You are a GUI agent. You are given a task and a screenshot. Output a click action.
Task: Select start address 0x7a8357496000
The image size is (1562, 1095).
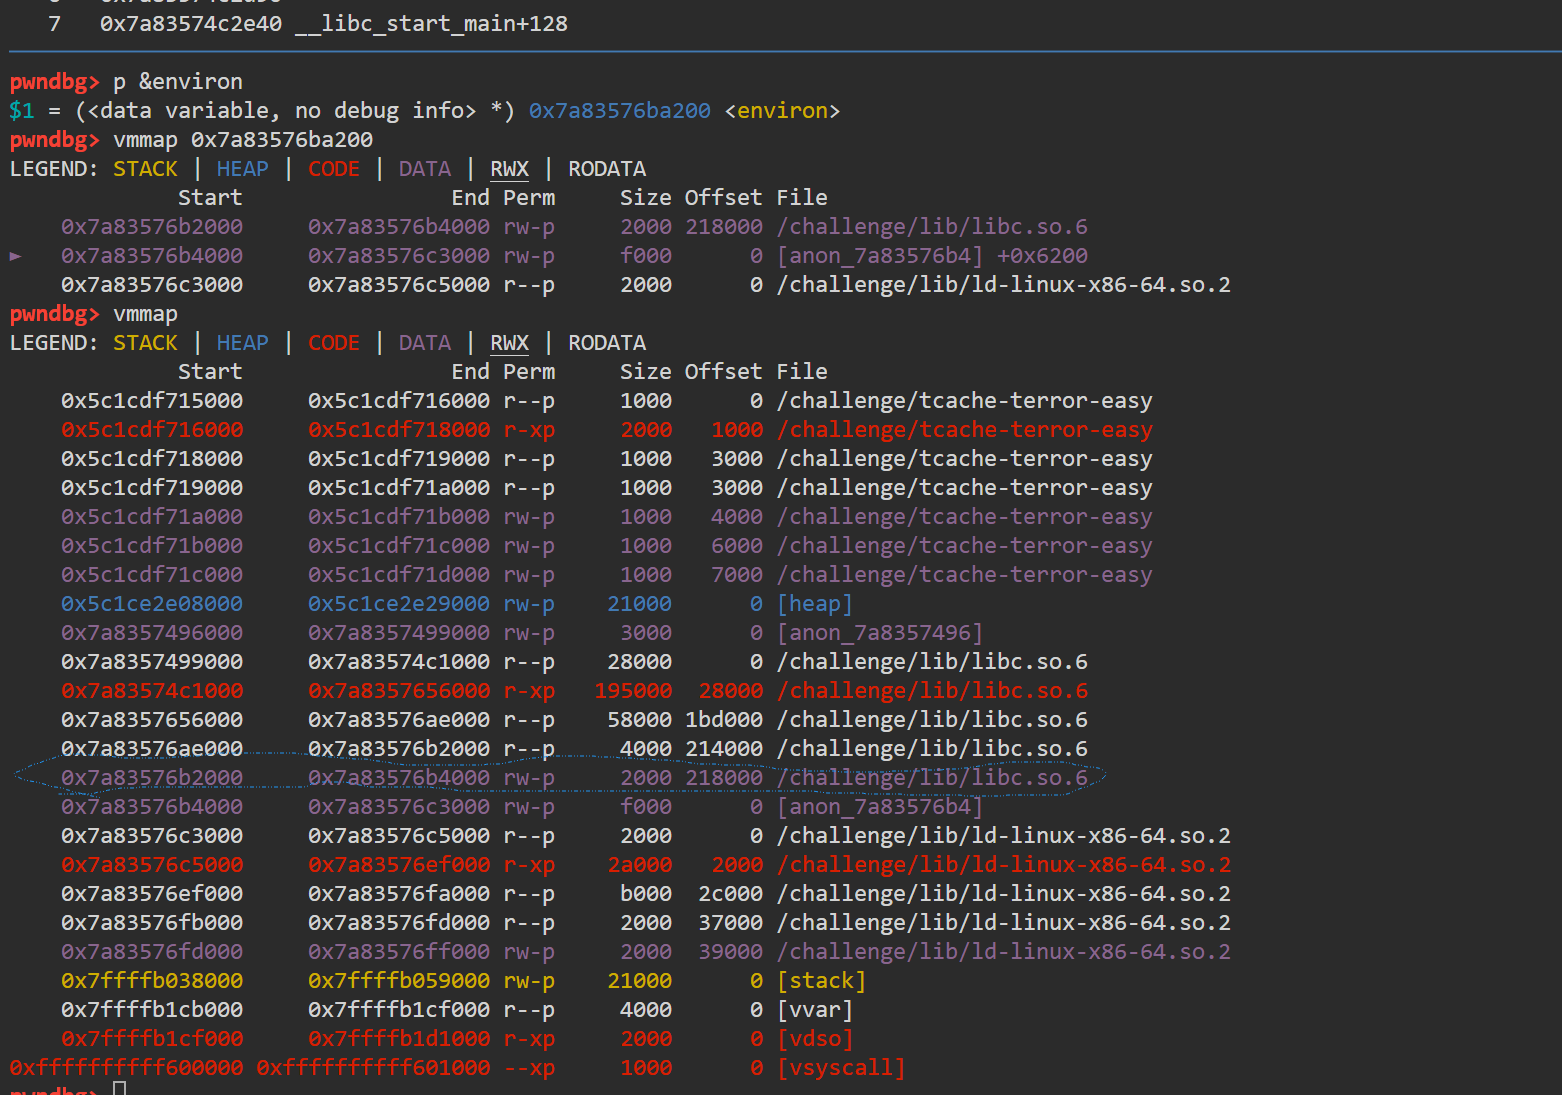pos(152,632)
